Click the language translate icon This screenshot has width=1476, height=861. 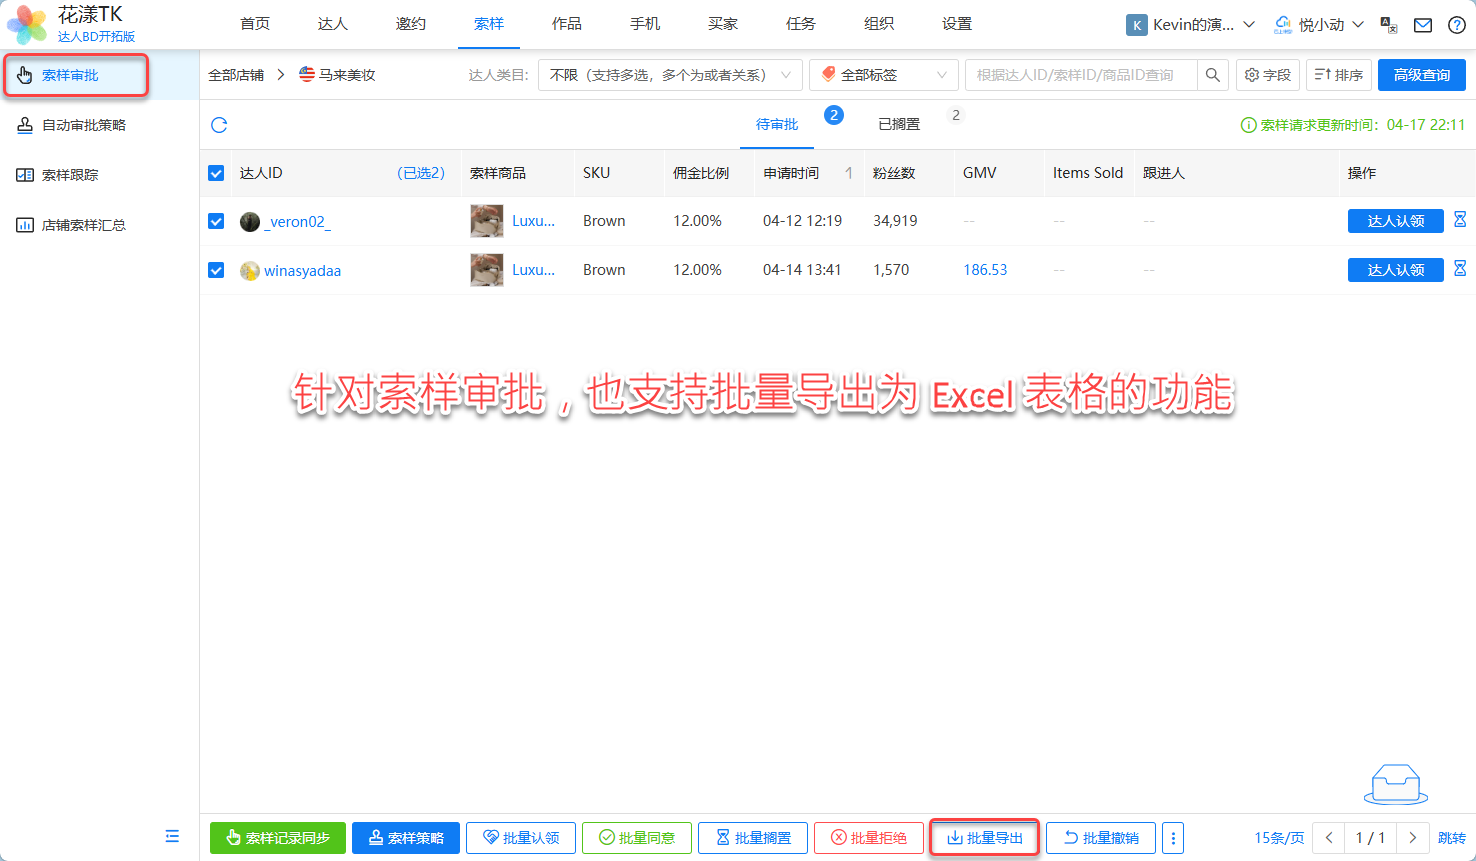click(x=1389, y=25)
